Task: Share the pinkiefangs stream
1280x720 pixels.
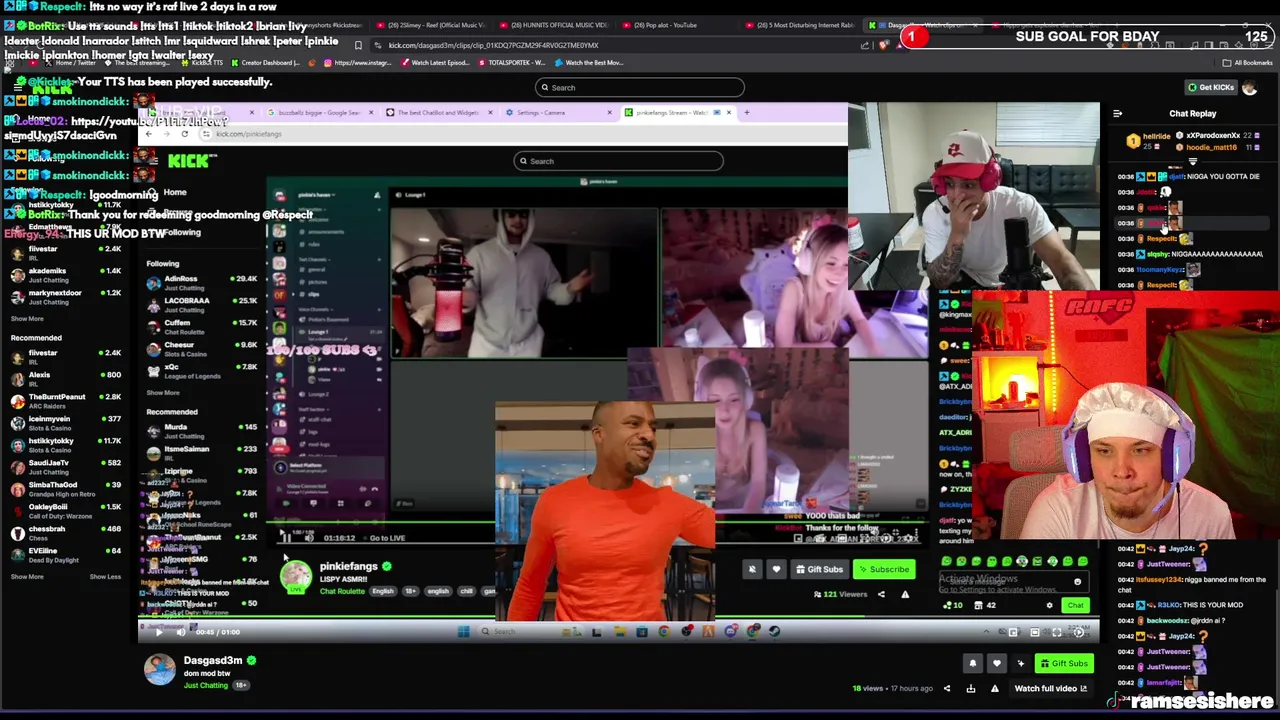Action: [881, 594]
